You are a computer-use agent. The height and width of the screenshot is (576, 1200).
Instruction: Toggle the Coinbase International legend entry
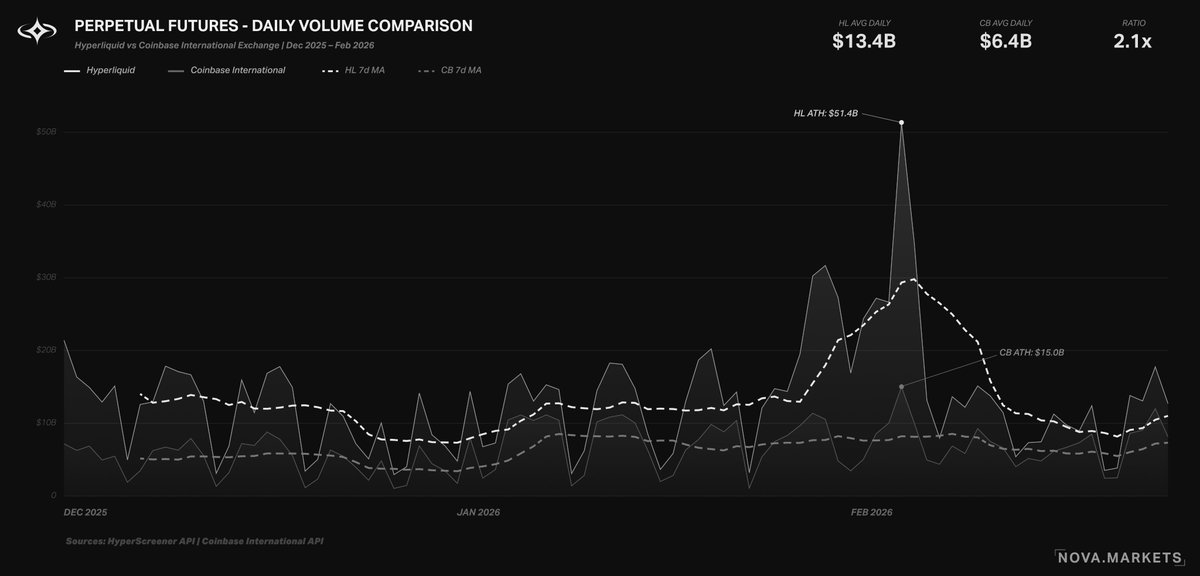[226, 71]
